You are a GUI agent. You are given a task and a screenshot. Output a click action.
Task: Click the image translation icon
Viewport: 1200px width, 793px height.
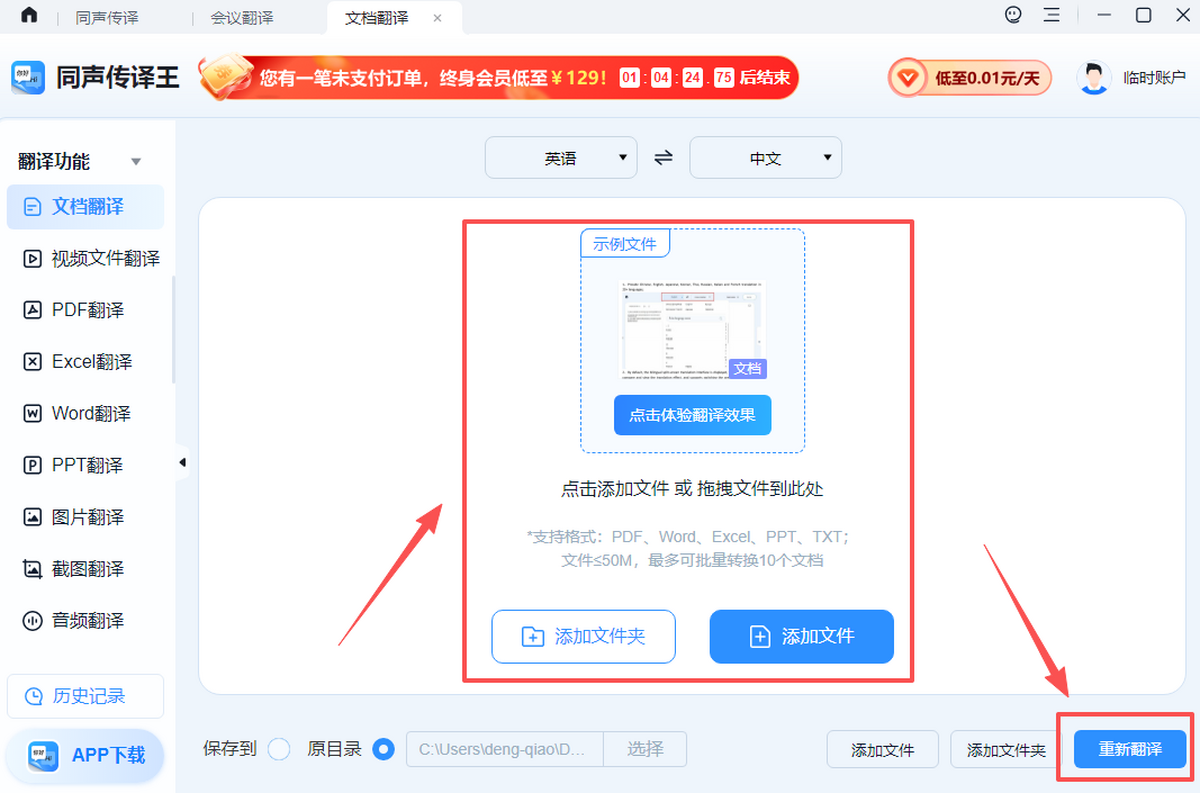33,518
